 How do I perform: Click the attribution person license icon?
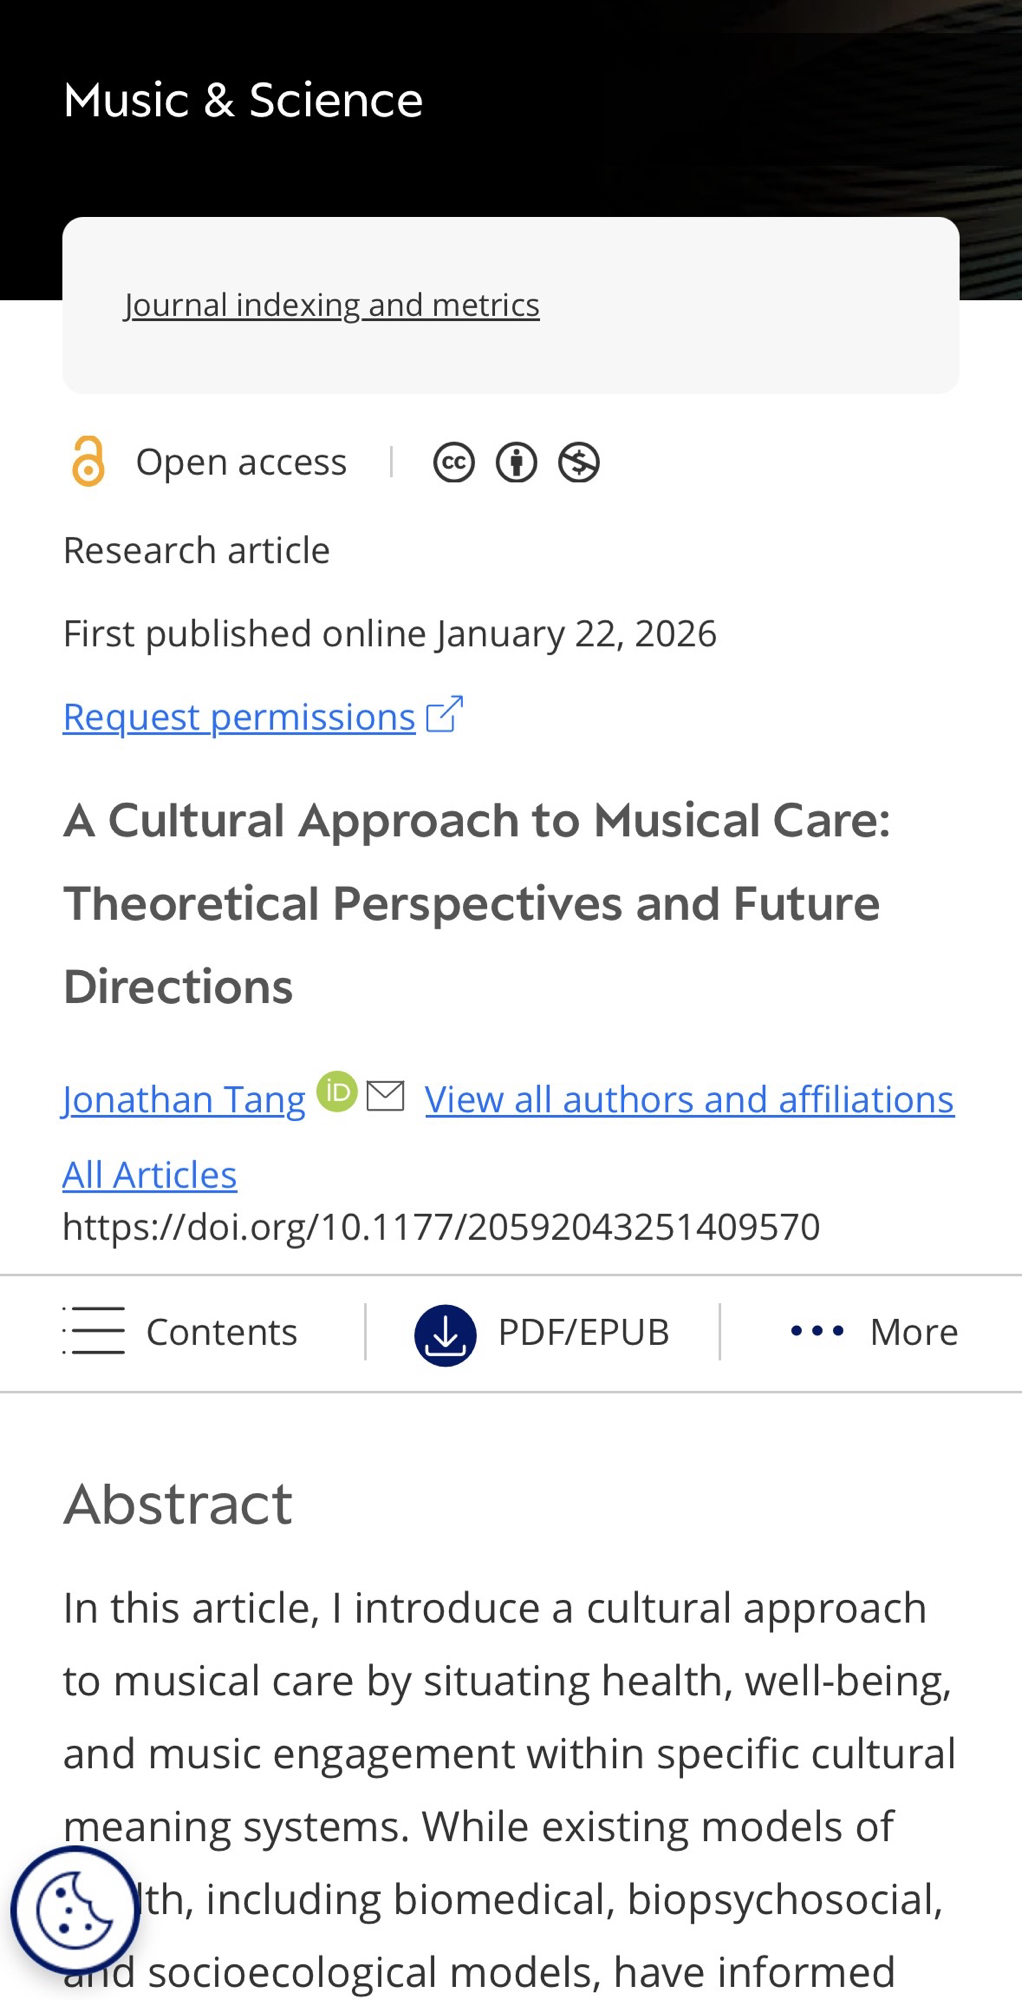516,463
